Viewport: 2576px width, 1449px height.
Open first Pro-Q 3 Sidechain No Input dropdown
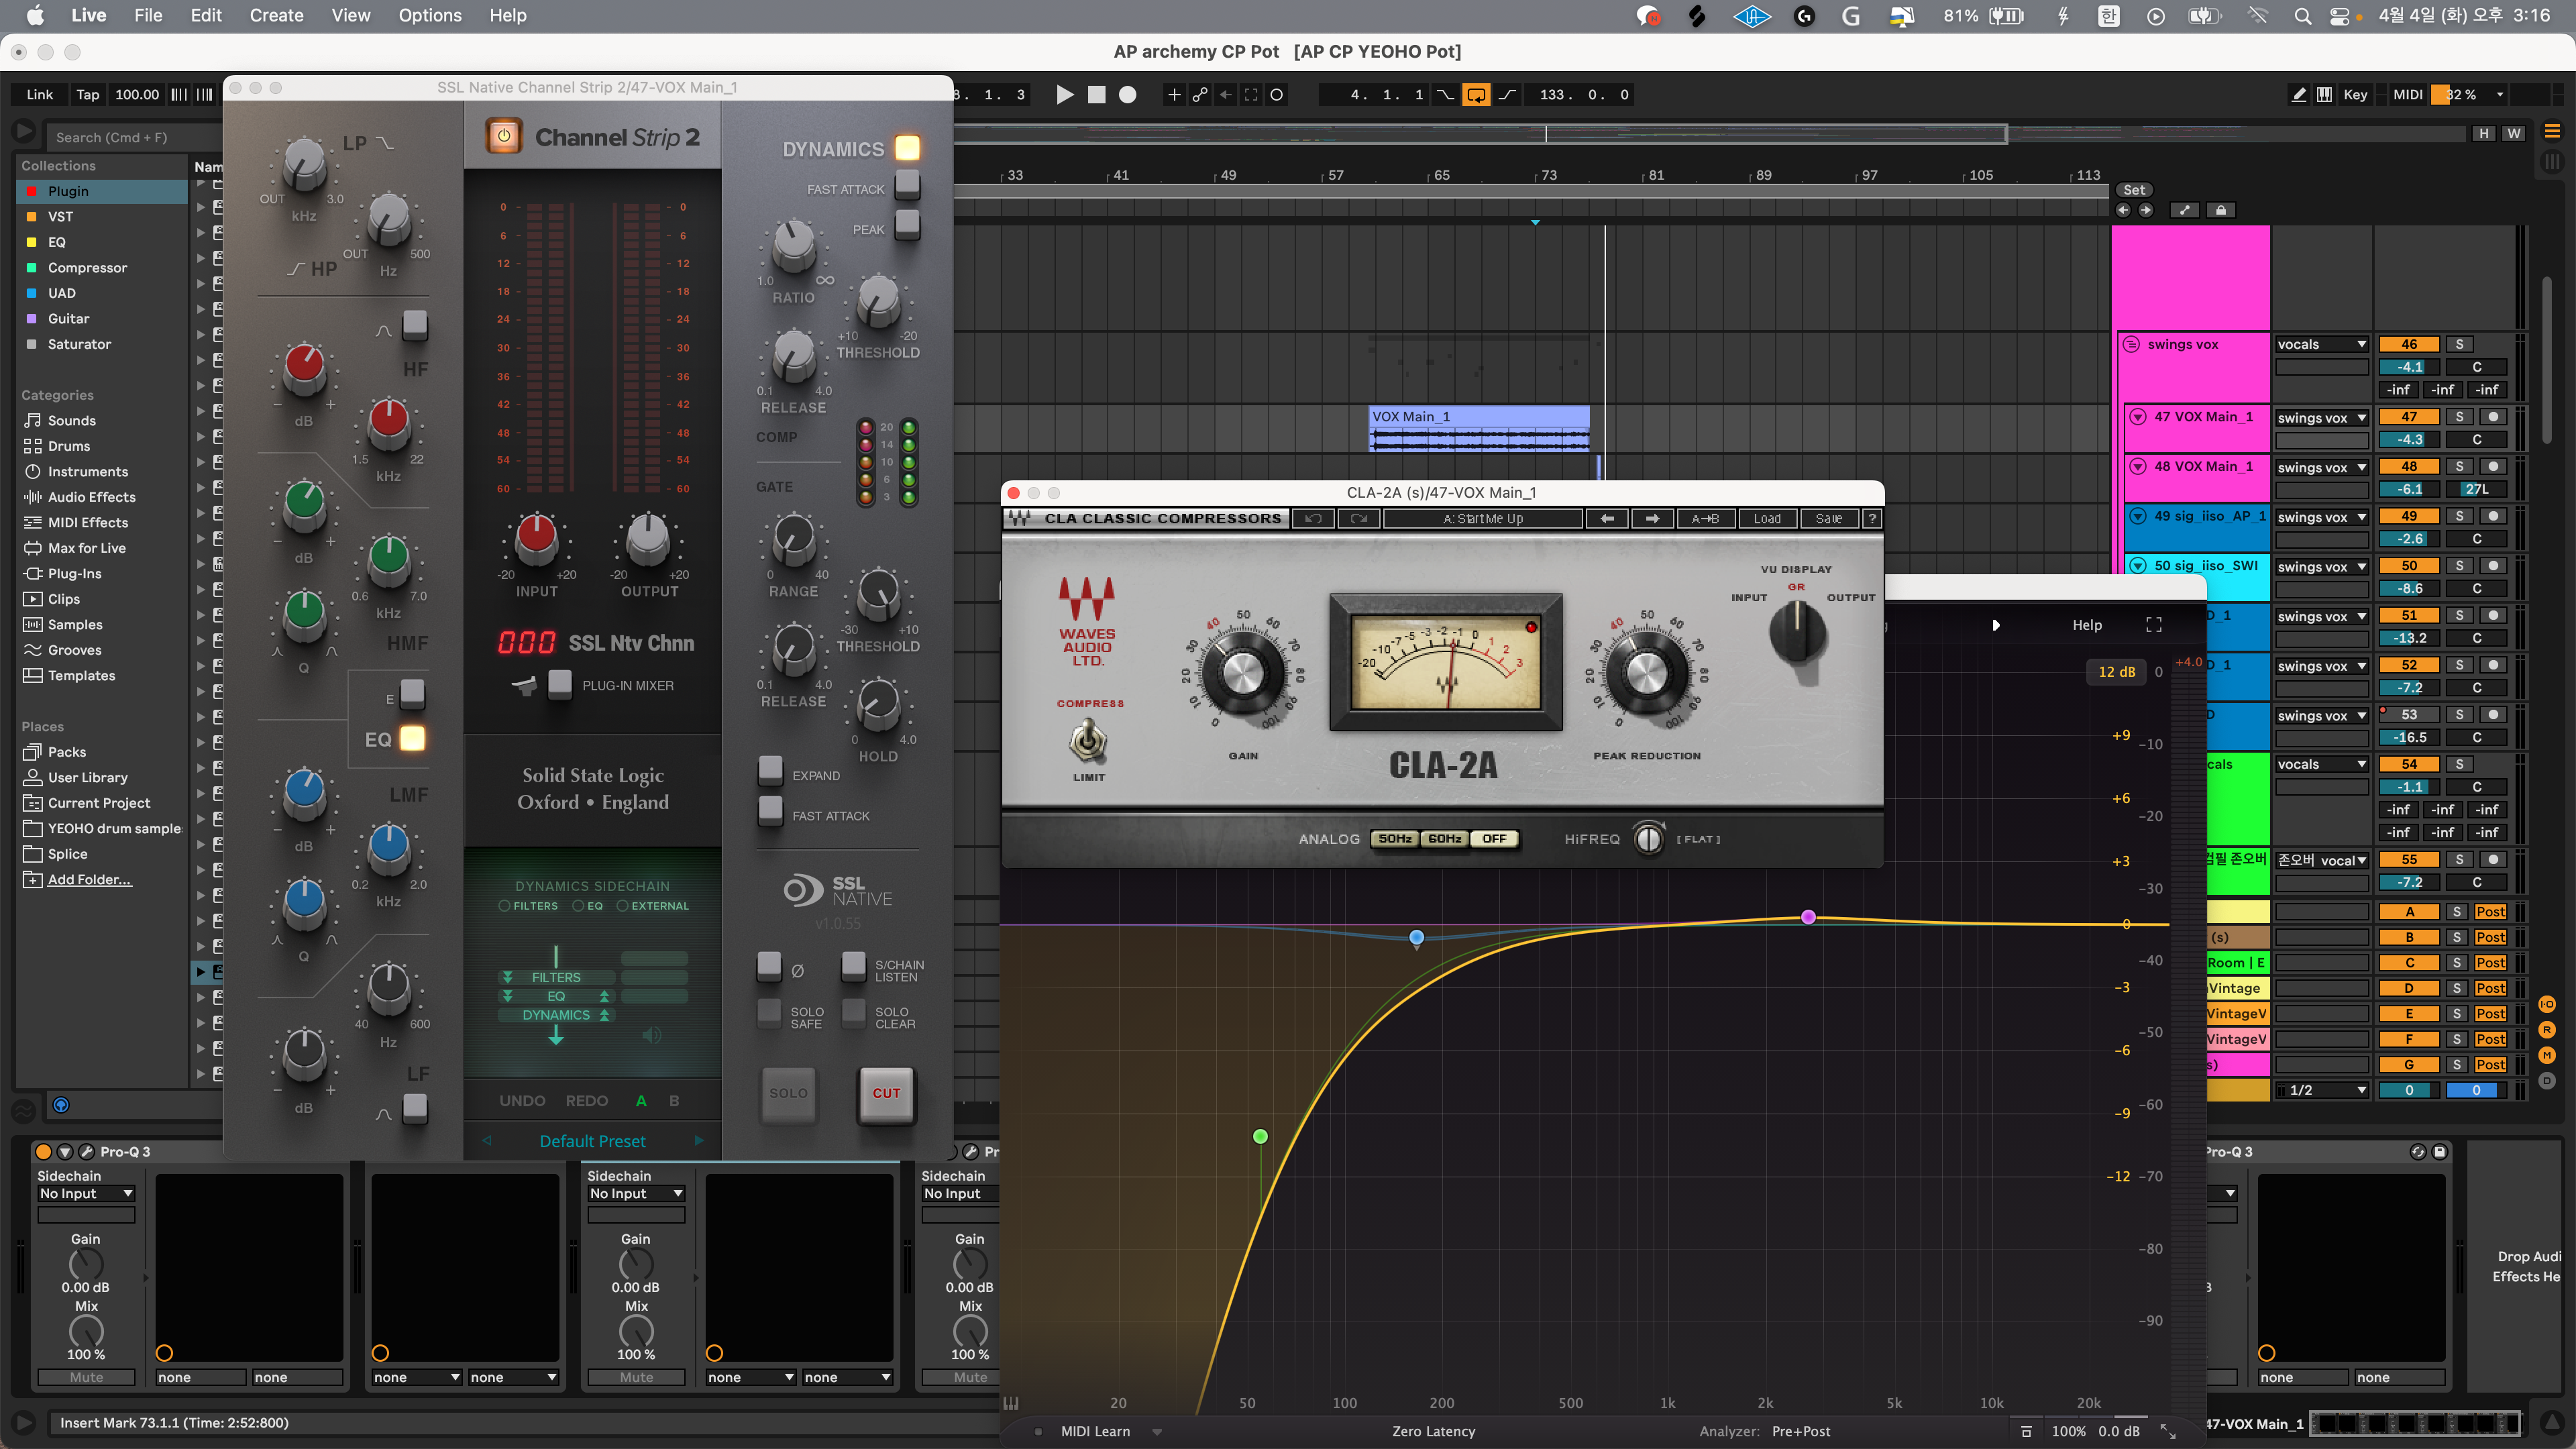click(86, 1193)
